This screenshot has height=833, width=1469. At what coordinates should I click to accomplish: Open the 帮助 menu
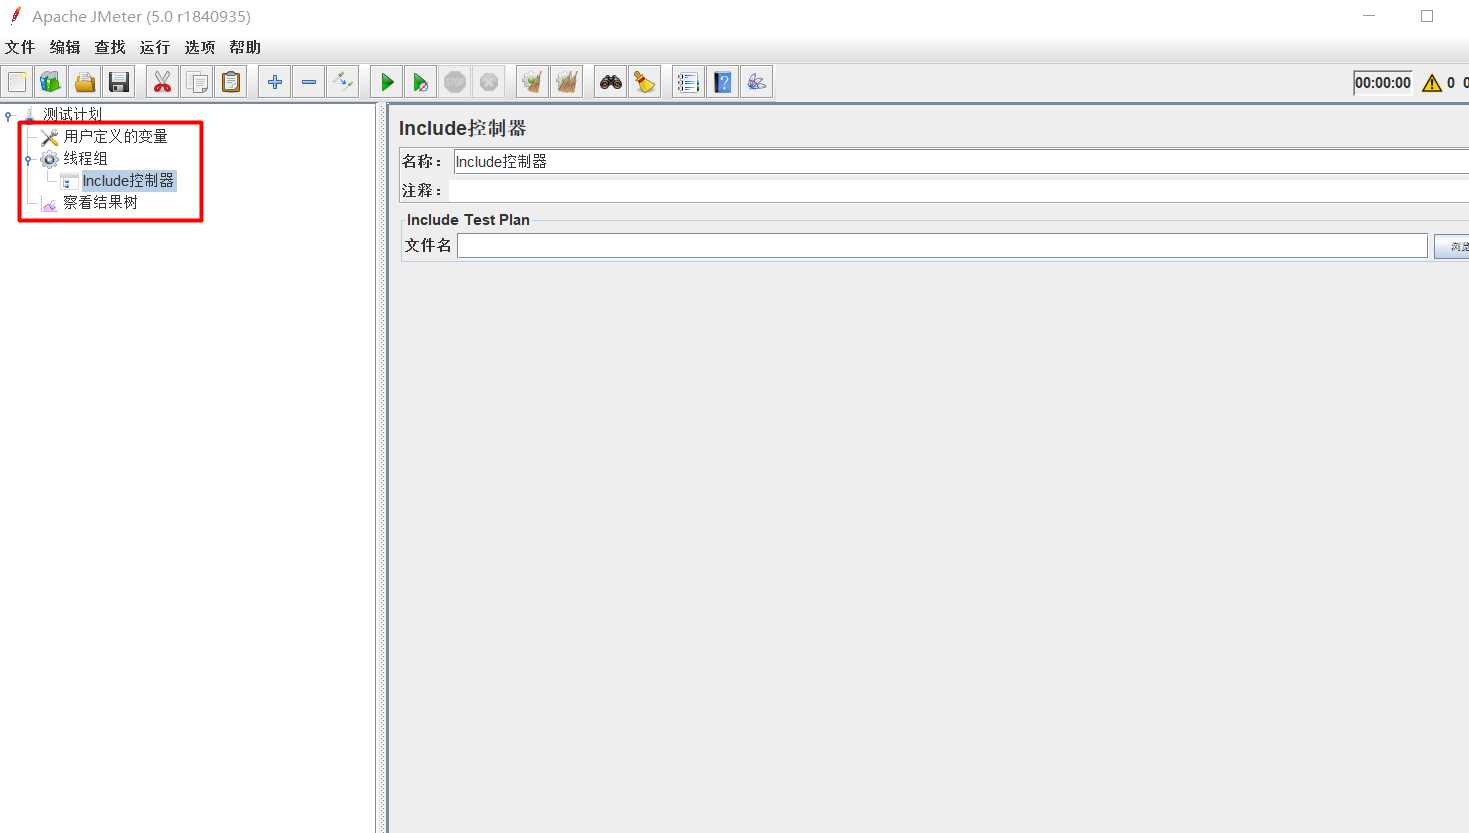[245, 47]
